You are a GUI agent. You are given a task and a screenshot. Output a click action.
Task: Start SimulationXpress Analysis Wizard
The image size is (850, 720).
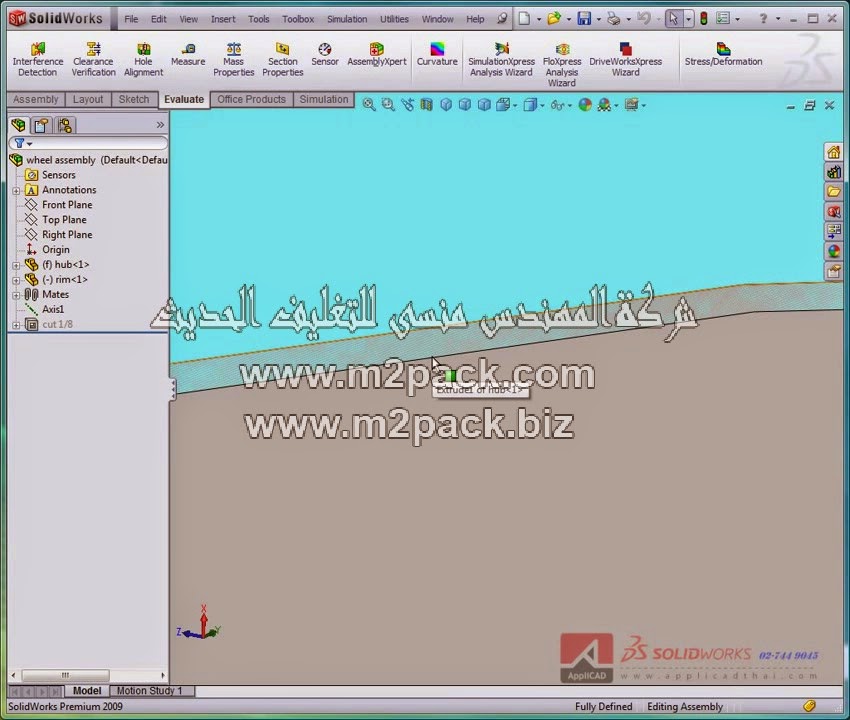pyautogui.click(x=501, y=60)
